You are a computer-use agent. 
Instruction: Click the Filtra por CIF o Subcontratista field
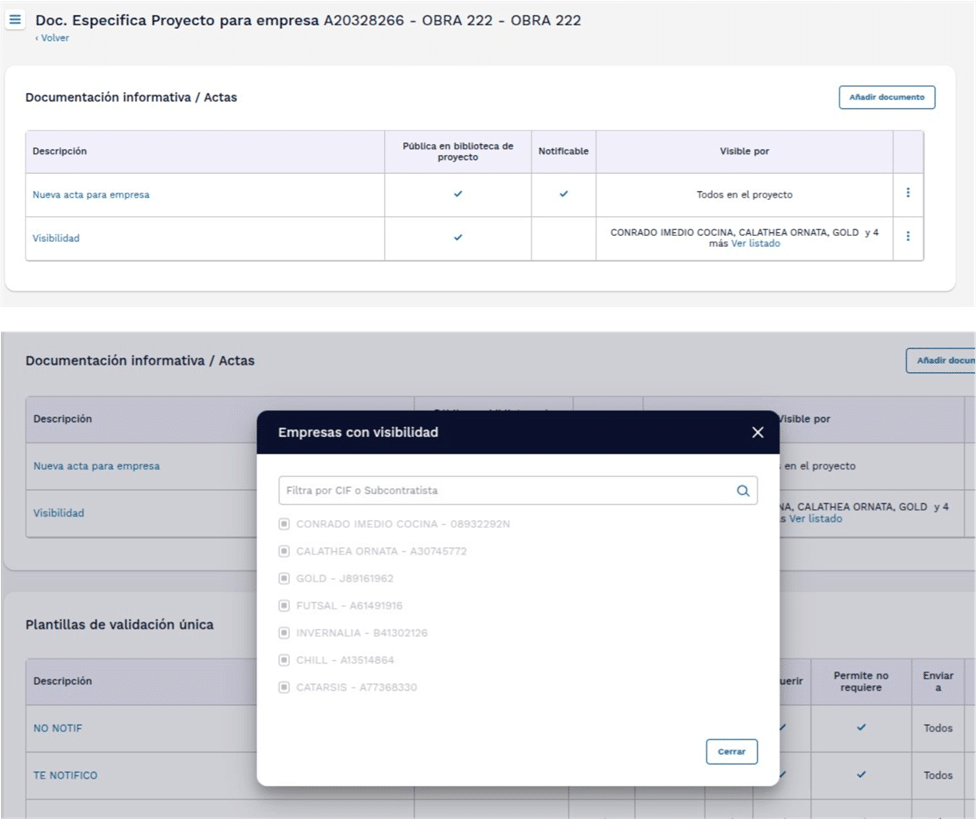(x=505, y=491)
